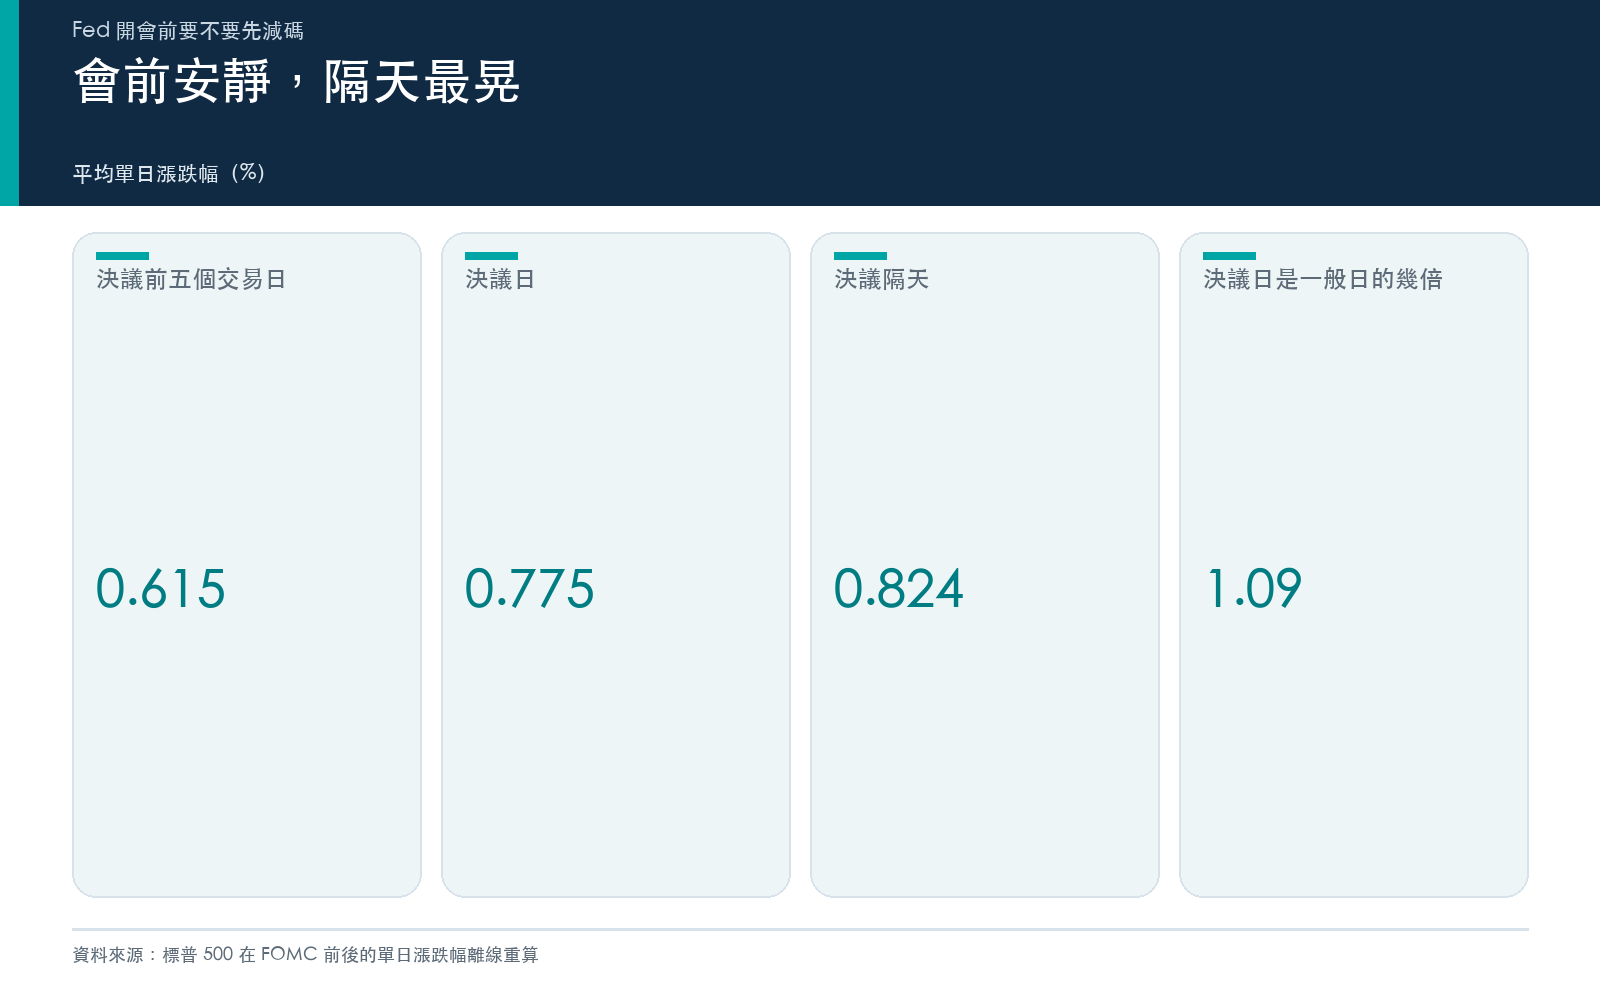This screenshot has width=1600, height=1000.
Task: Select the value 0.775
Action: pos(530,588)
